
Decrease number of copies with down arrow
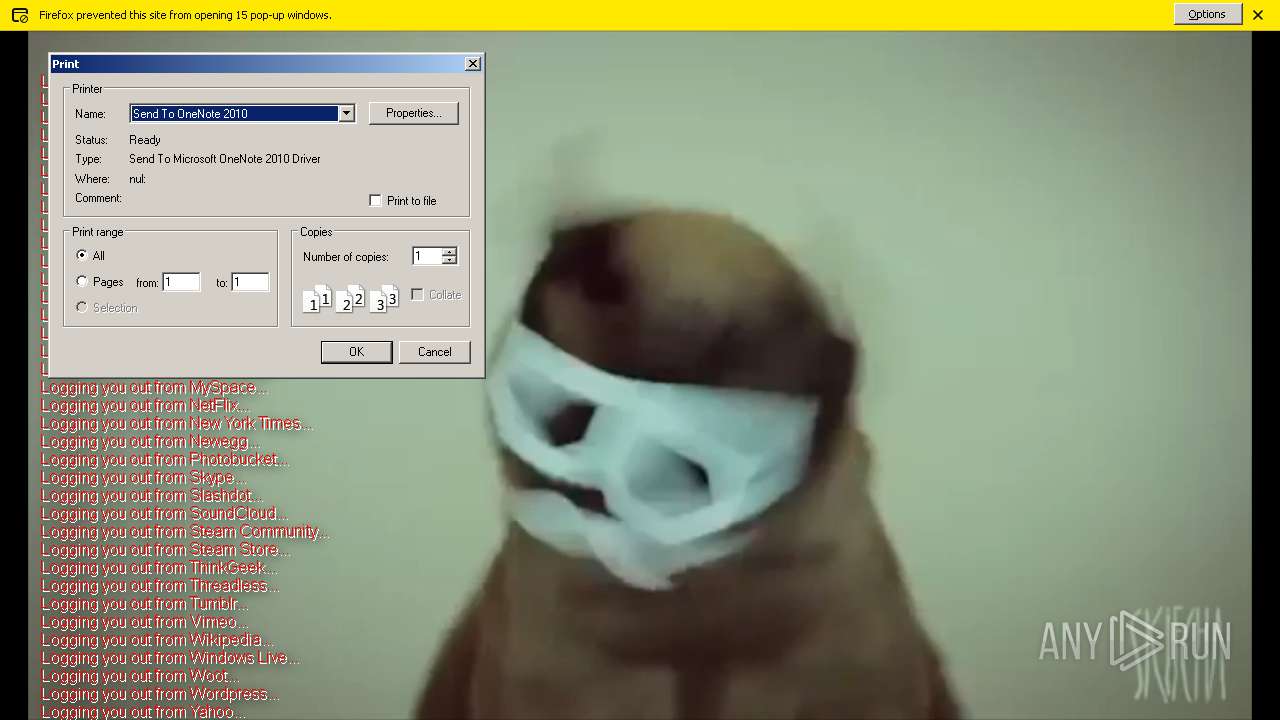(x=449, y=261)
